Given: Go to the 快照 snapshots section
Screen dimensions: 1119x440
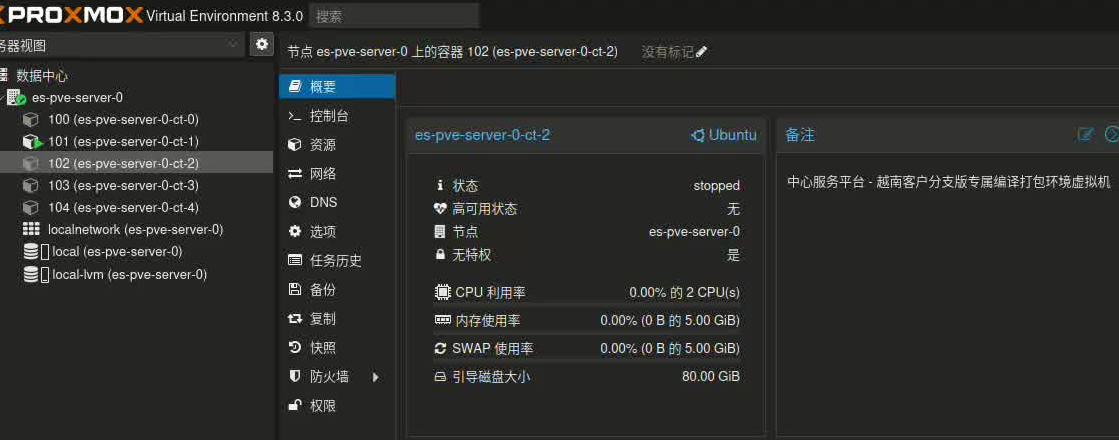Looking at the screenshot, I should [323, 348].
